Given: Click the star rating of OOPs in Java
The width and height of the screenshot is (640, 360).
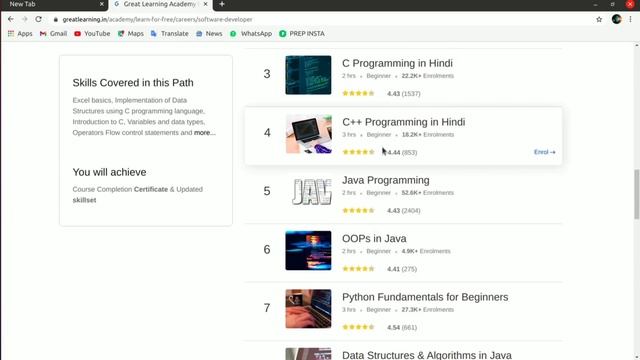Looking at the screenshot, I should (358, 269).
